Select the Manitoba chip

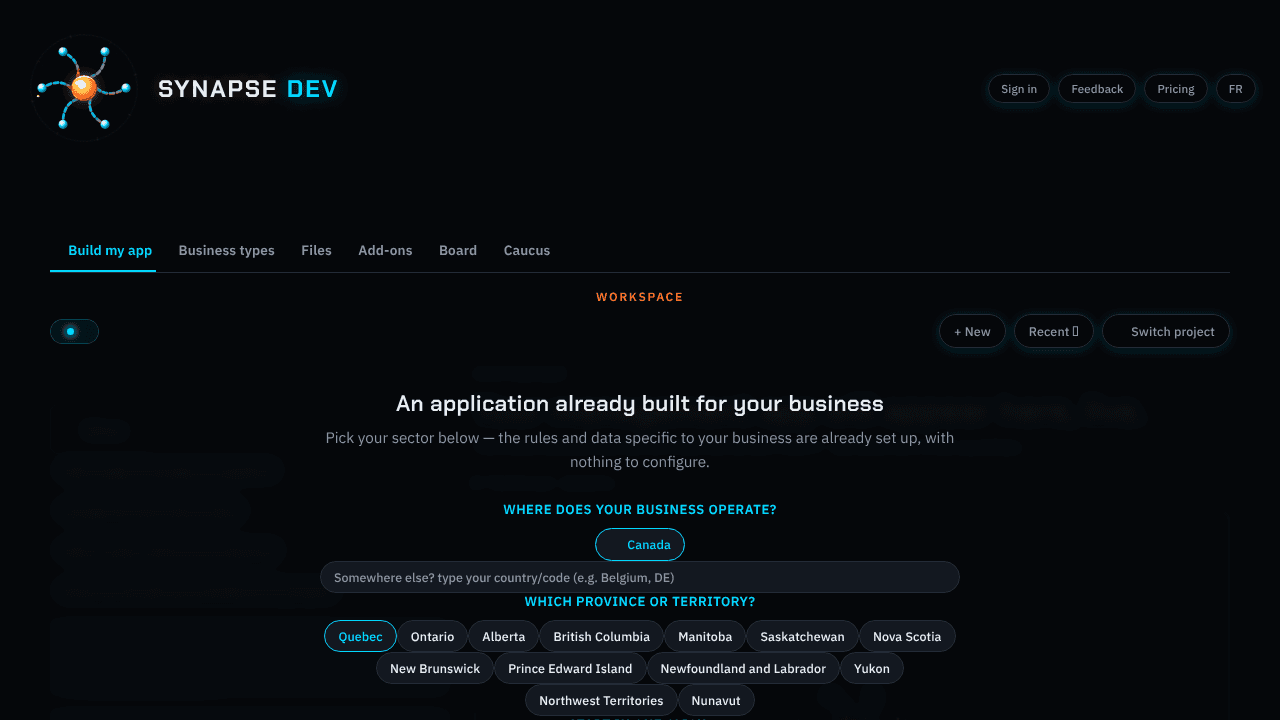click(705, 637)
